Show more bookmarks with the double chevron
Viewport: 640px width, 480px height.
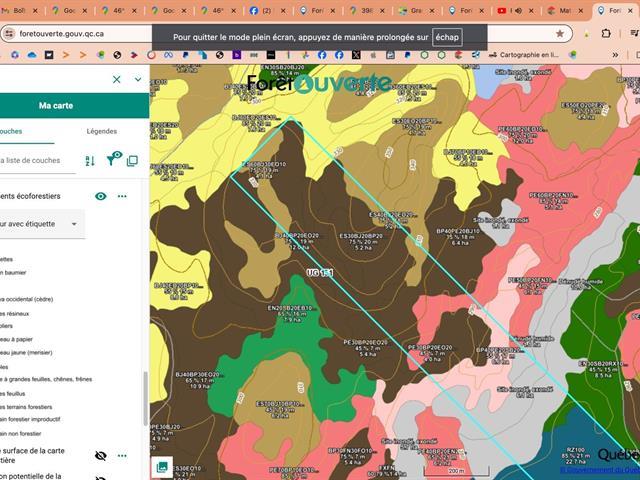coord(615,55)
